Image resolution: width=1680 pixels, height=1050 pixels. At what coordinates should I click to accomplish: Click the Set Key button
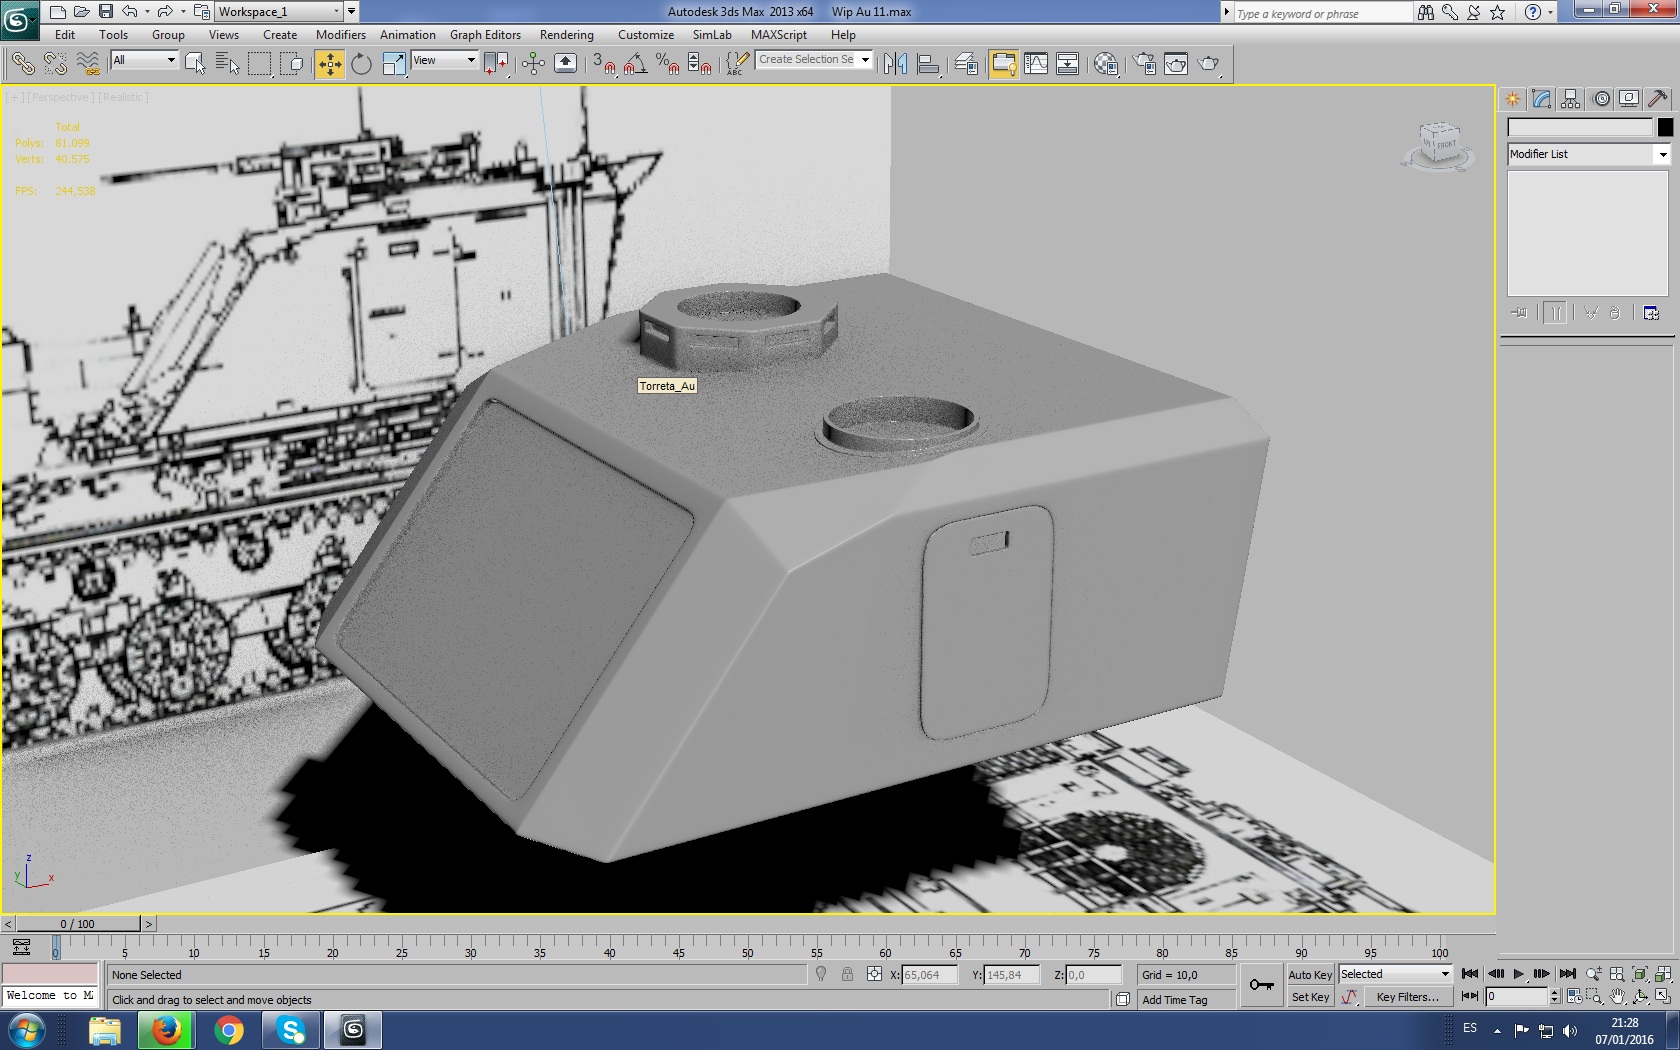(1310, 997)
